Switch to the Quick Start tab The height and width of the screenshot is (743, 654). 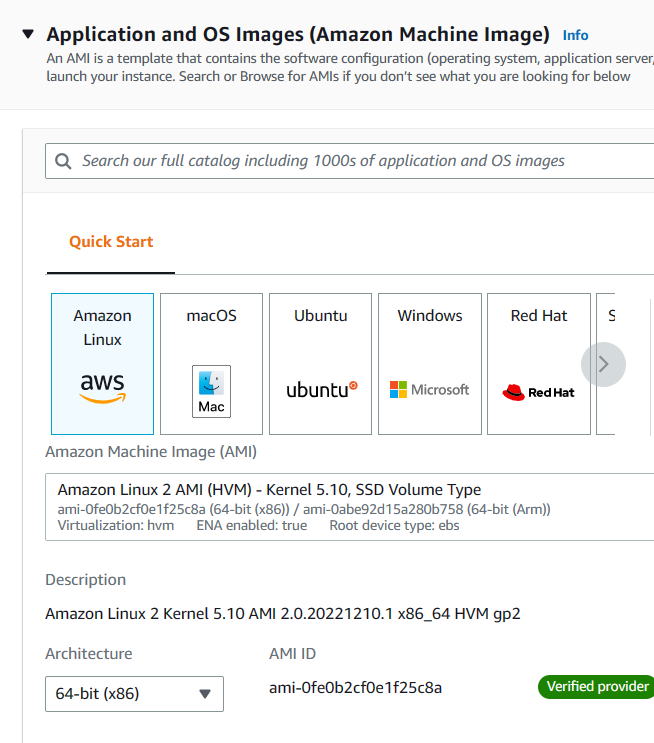111,242
